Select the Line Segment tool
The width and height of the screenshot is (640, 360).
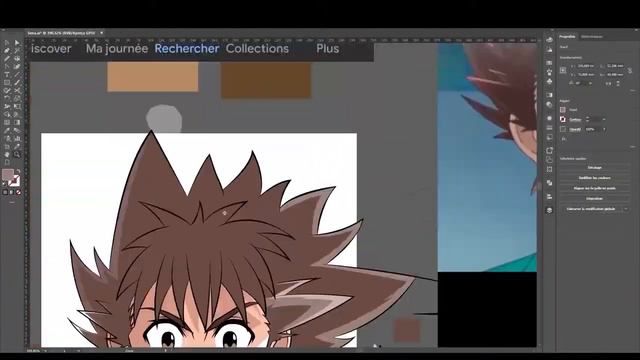pos(17,74)
